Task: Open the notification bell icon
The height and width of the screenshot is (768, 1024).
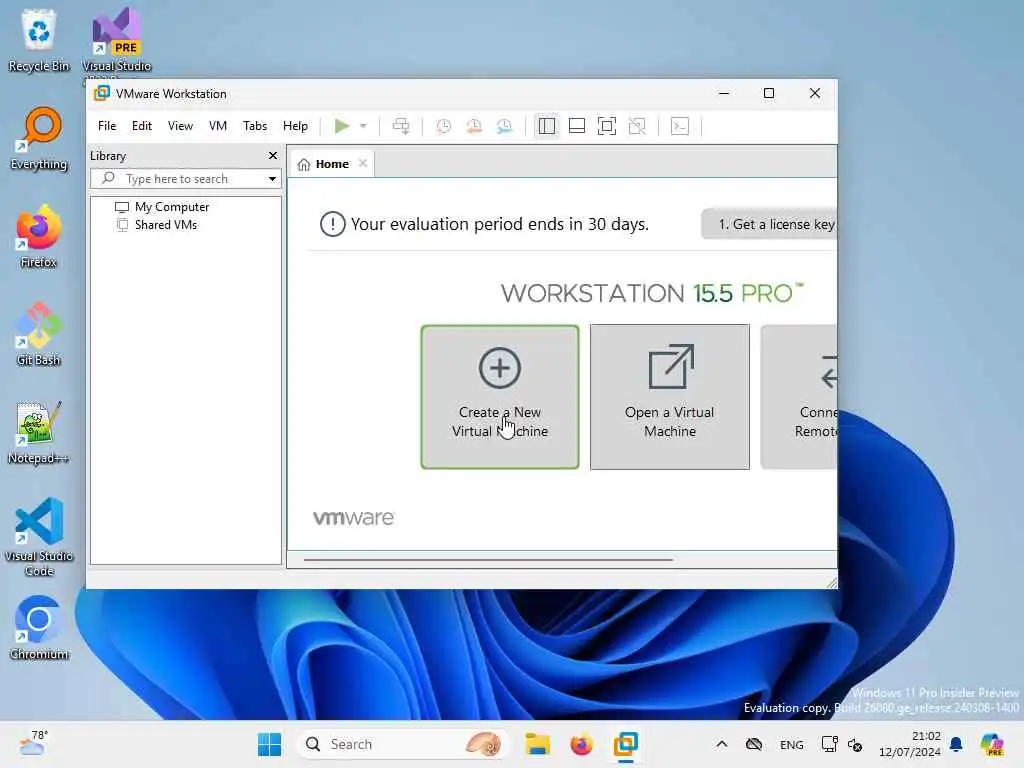Action: pyautogui.click(x=956, y=744)
